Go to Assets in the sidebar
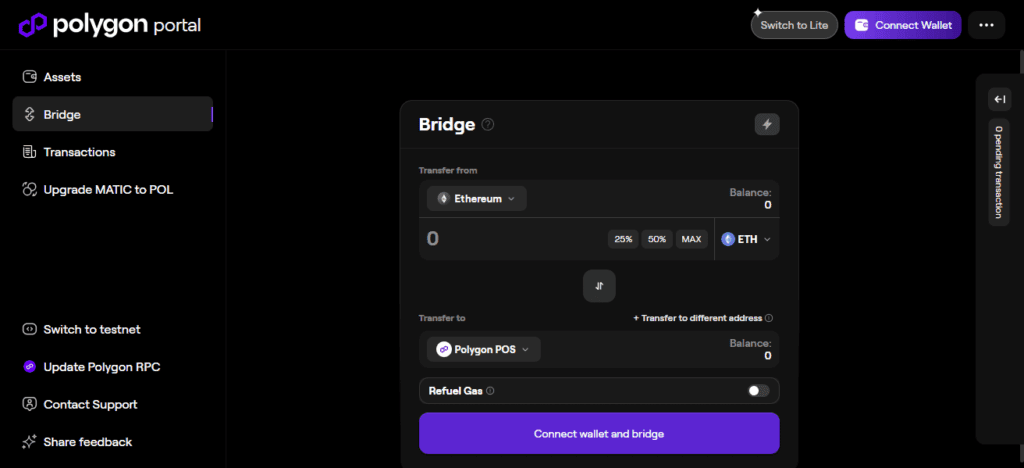 click(62, 77)
